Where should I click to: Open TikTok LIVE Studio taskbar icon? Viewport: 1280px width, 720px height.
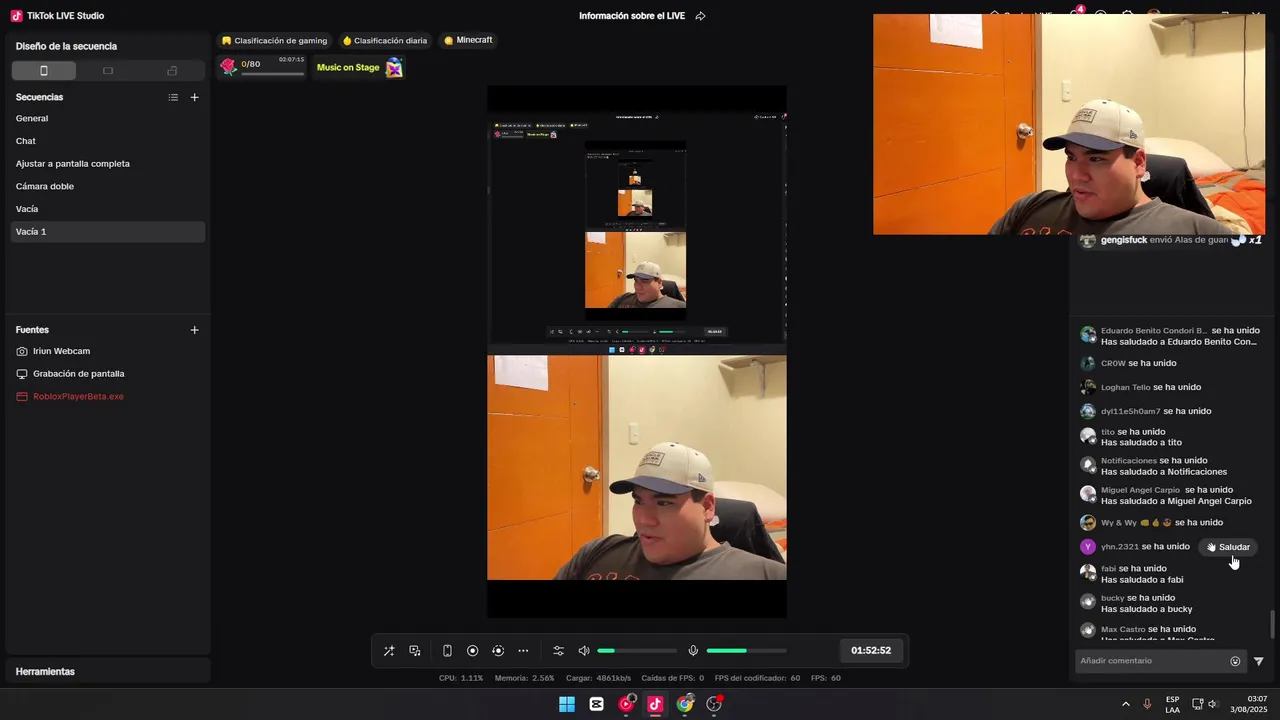[x=655, y=704]
